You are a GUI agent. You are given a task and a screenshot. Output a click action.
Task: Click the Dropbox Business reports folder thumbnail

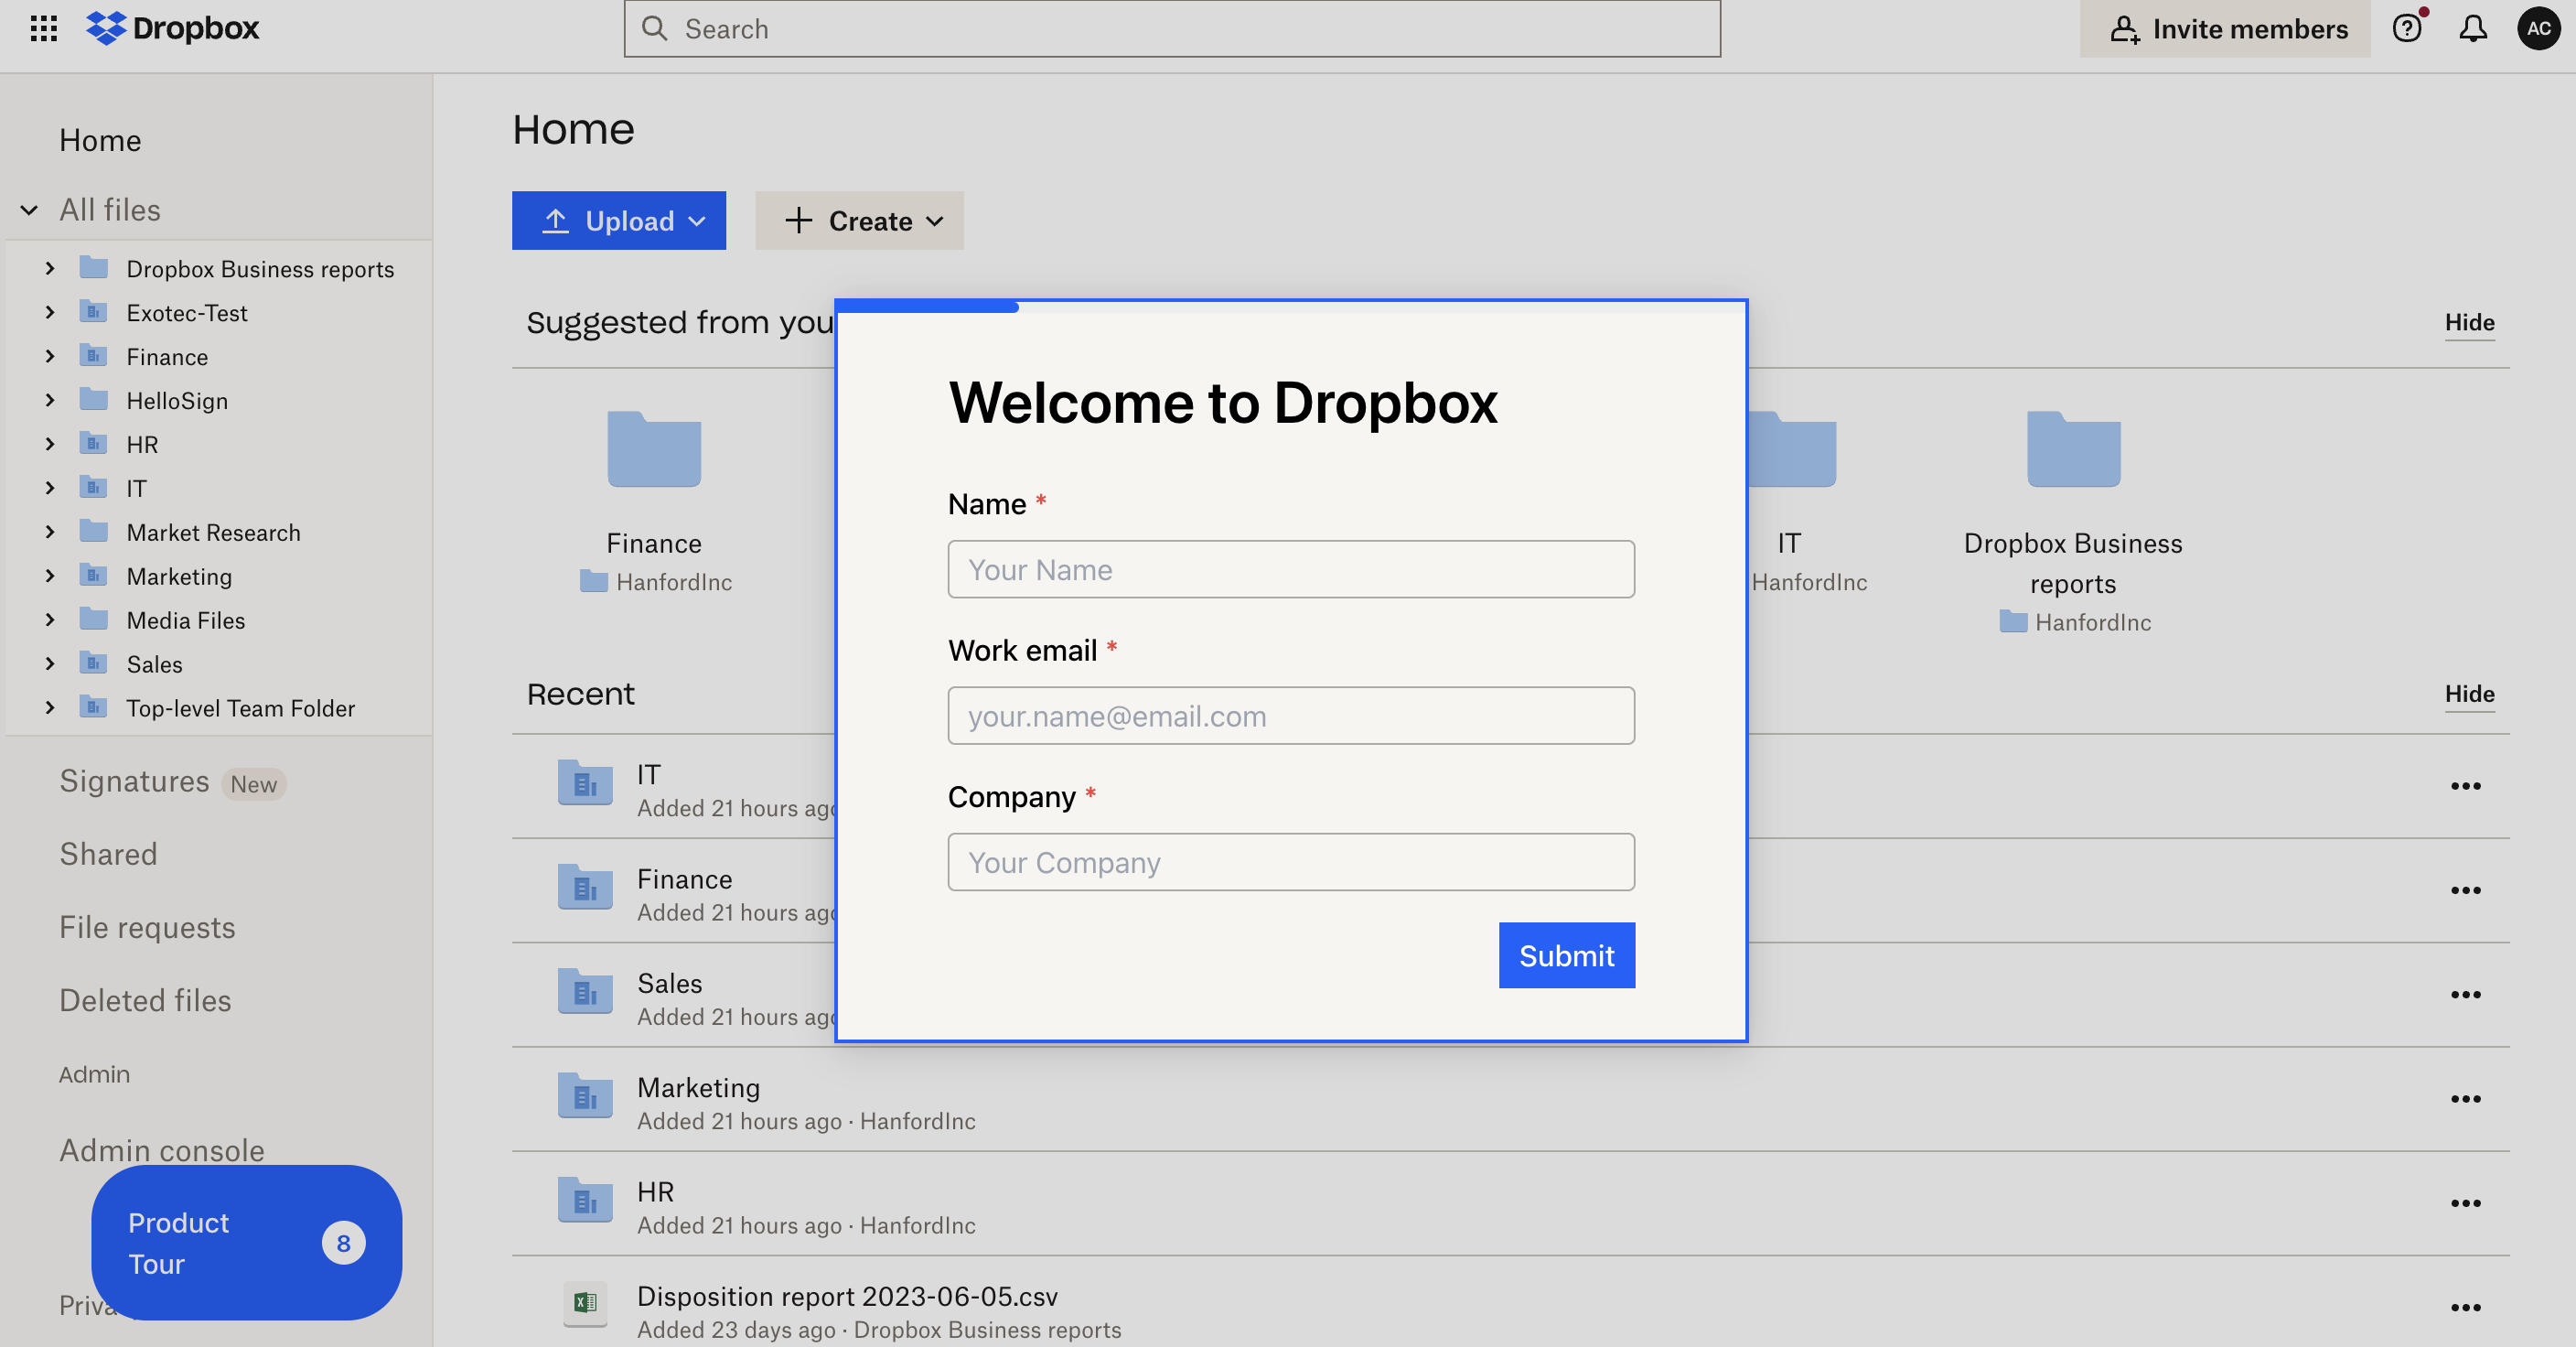pos(2073,448)
